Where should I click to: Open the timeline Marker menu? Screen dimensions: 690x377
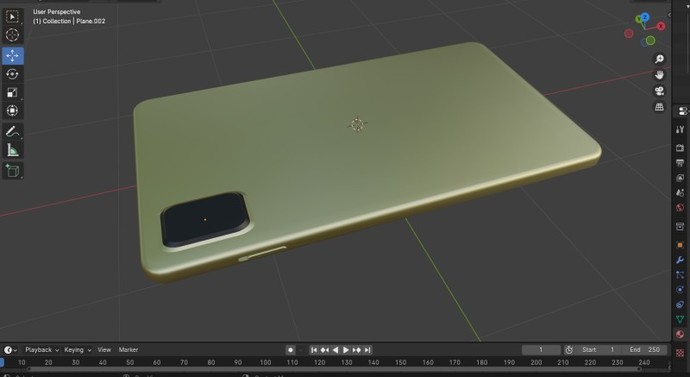(x=128, y=350)
